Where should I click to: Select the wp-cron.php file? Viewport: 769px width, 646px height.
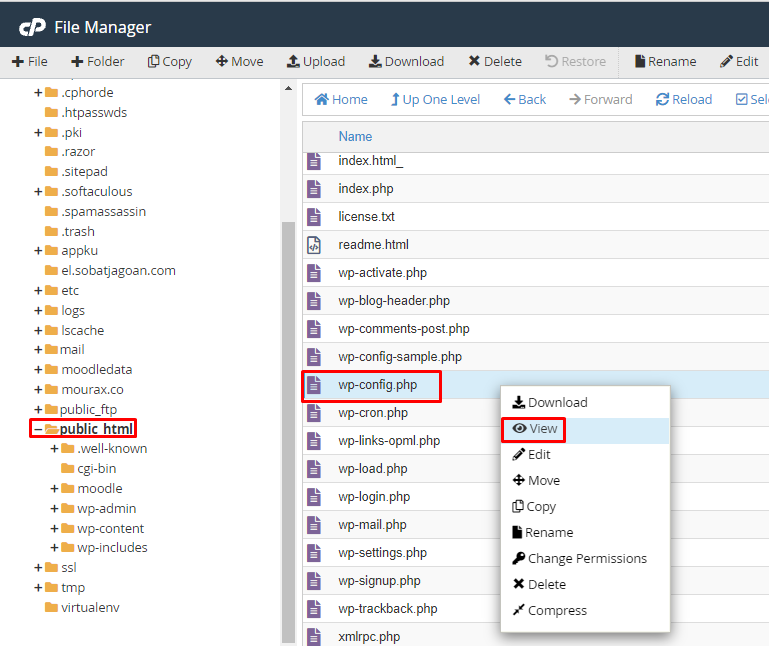[373, 413]
